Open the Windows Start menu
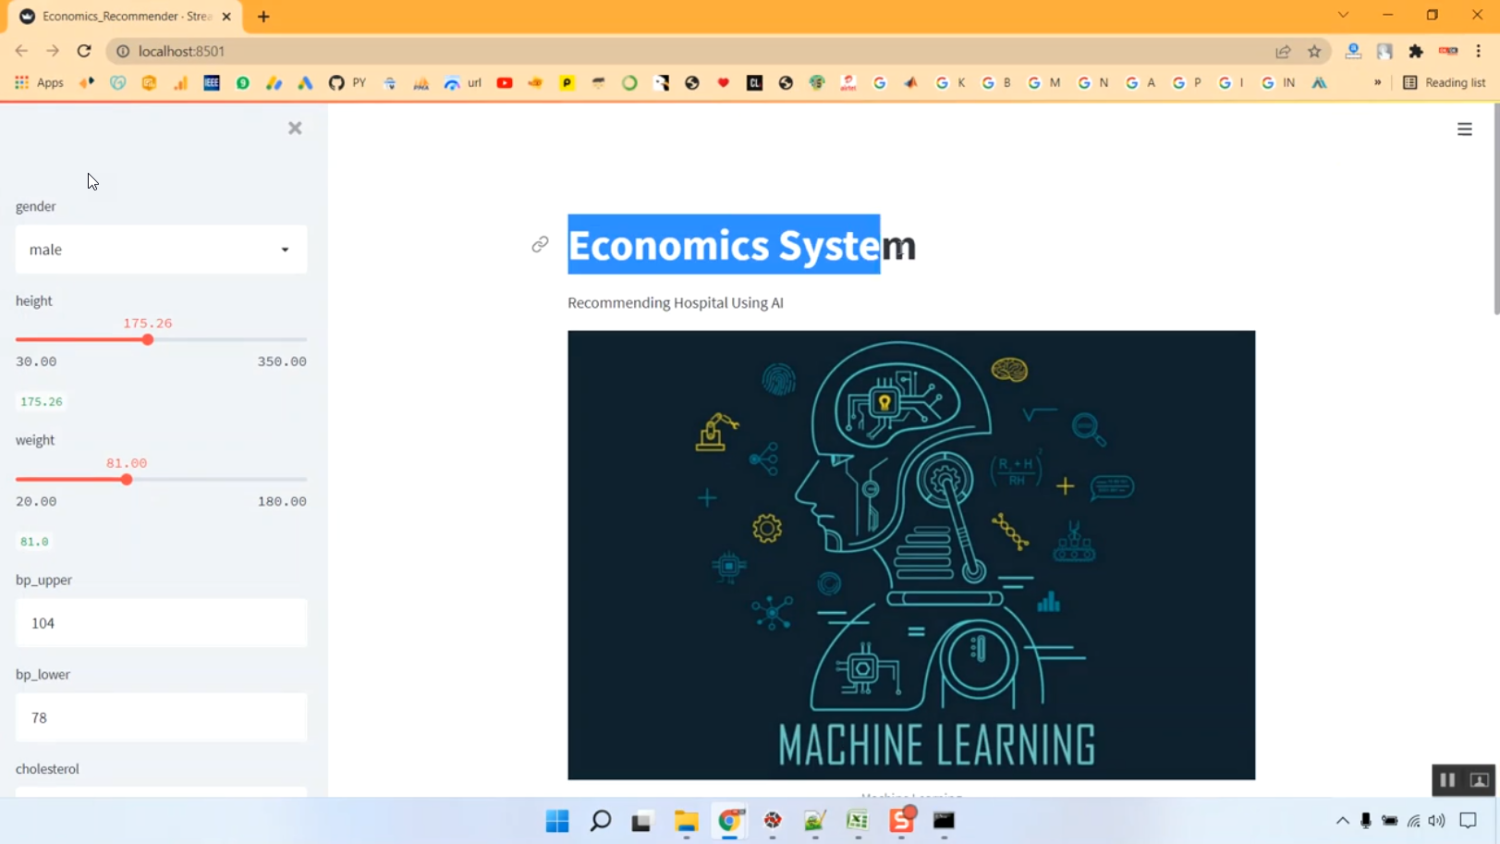Image resolution: width=1500 pixels, height=844 pixels. 557,821
